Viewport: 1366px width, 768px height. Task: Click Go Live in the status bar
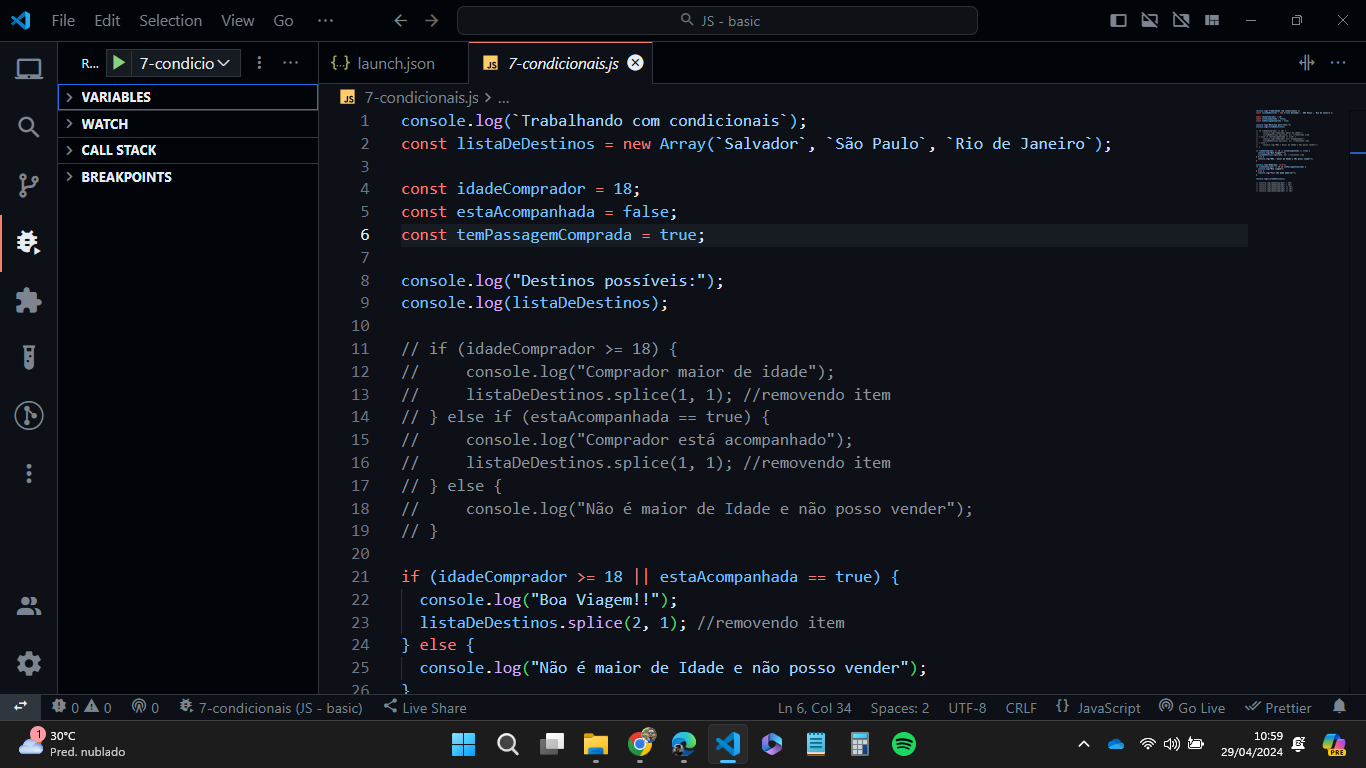pos(1192,707)
